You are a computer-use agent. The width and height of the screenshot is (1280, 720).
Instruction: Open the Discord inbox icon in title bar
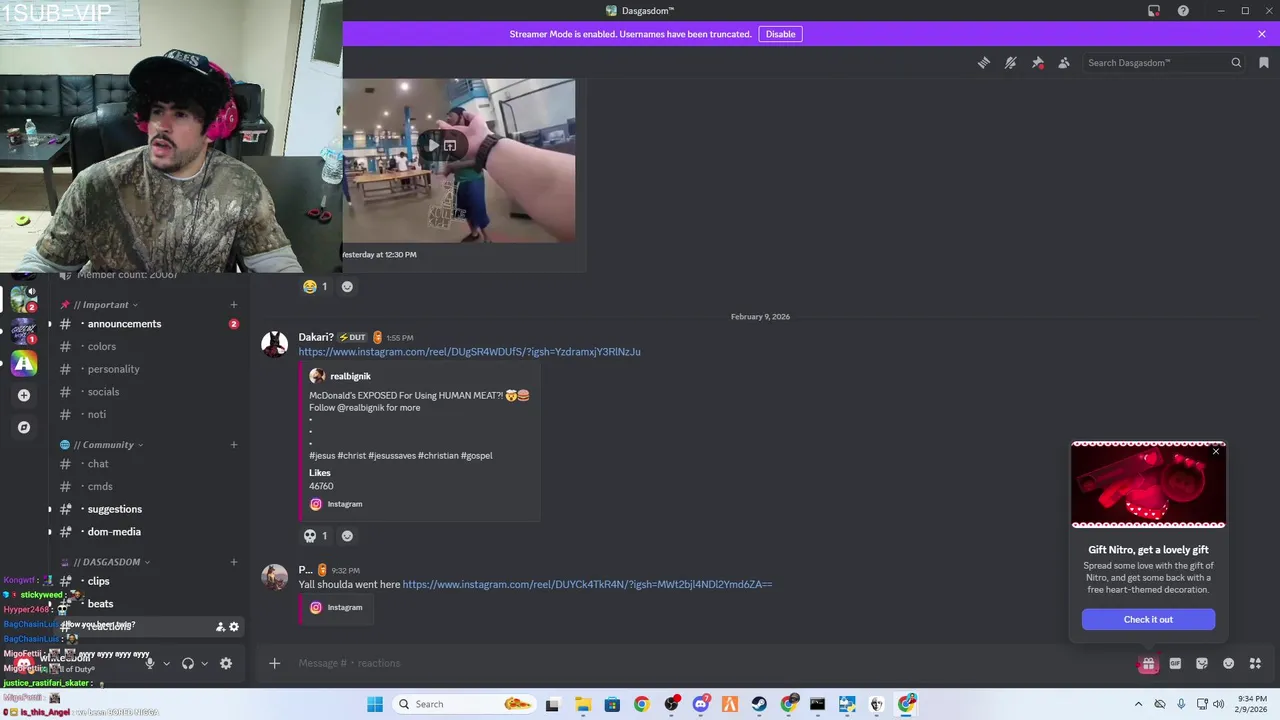click(x=1154, y=11)
